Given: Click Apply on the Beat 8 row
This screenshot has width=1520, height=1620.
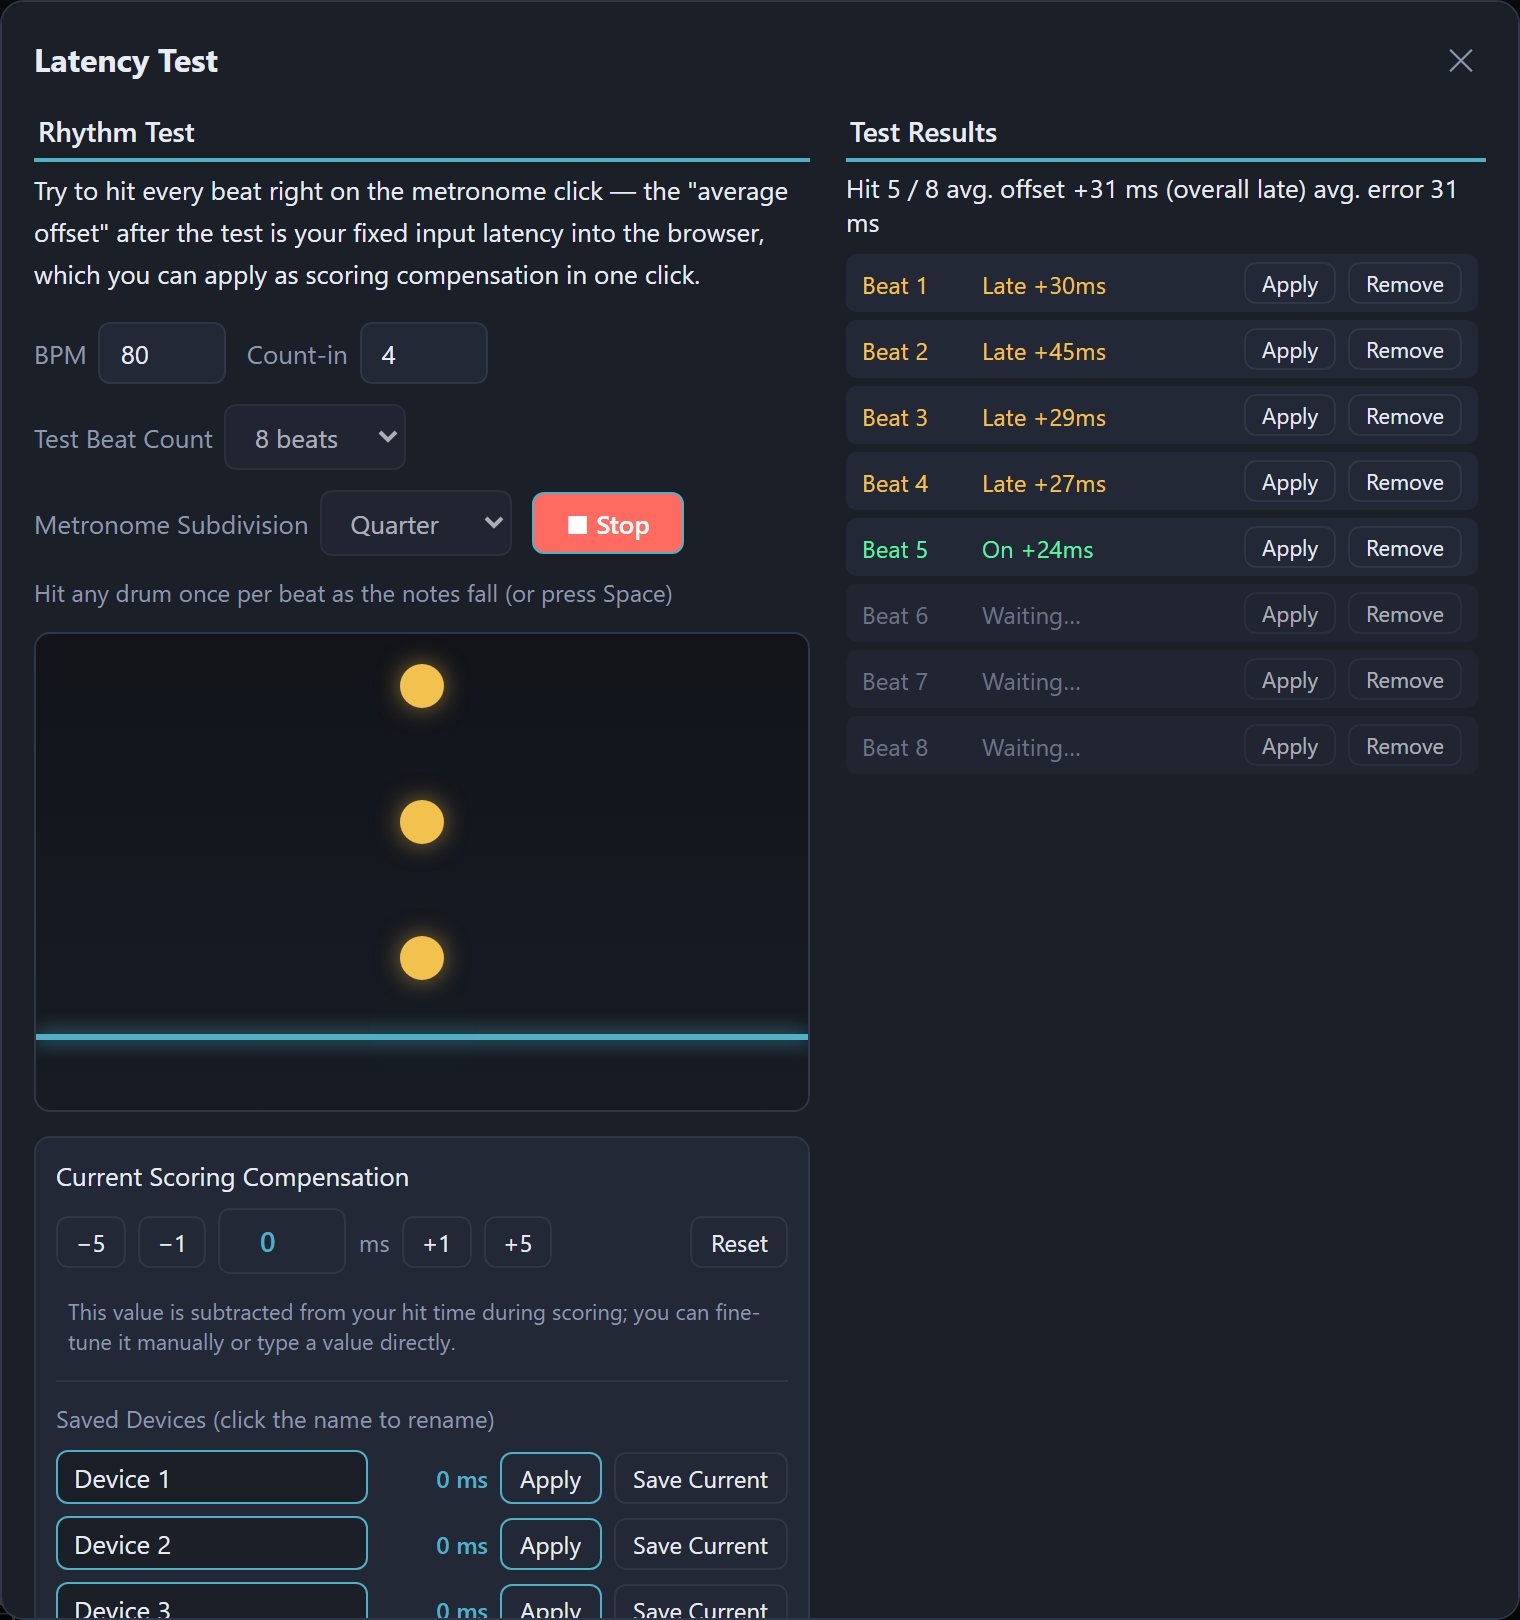Looking at the screenshot, I should [x=1290, y=746].
